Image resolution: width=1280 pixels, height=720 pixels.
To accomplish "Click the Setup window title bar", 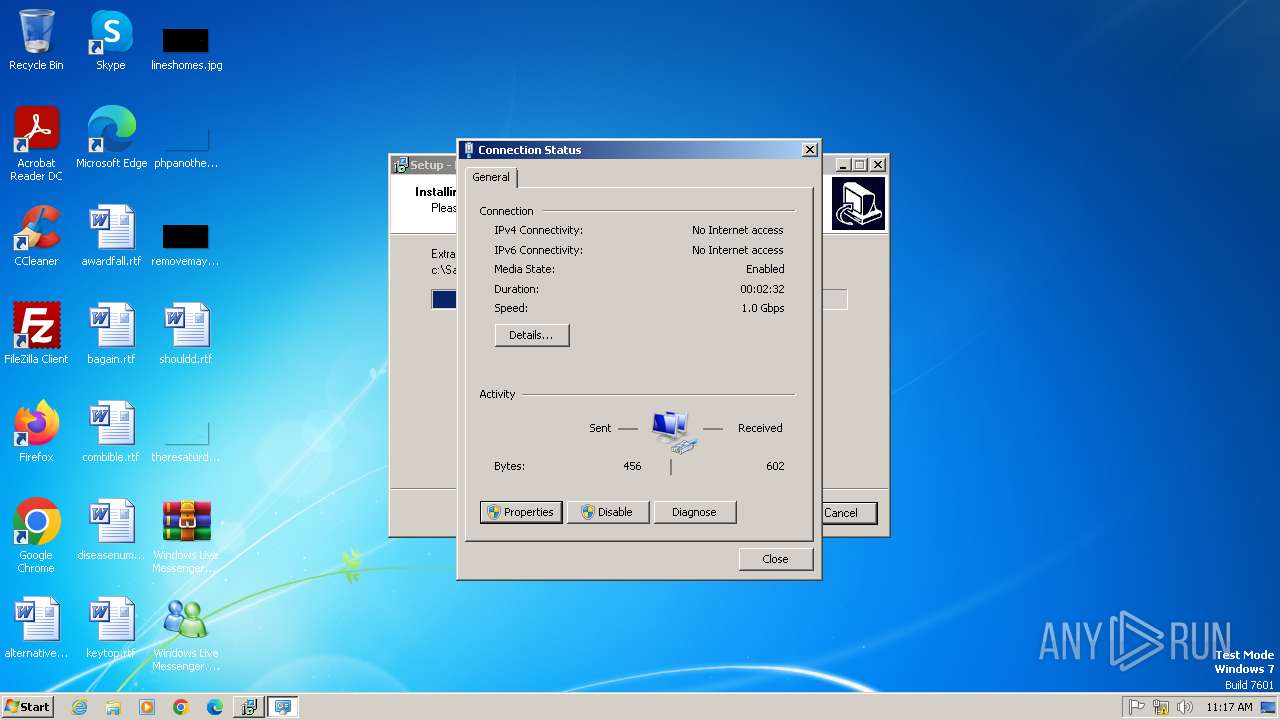I will point(425,165).
